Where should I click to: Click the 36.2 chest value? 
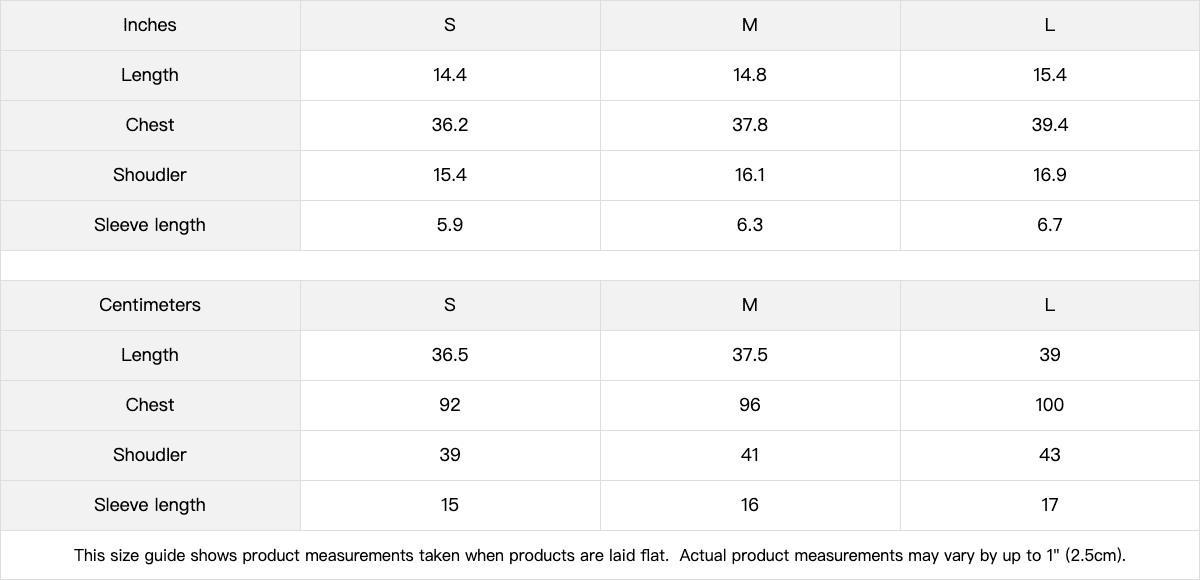pyautogui.click(x=450, y=125)
